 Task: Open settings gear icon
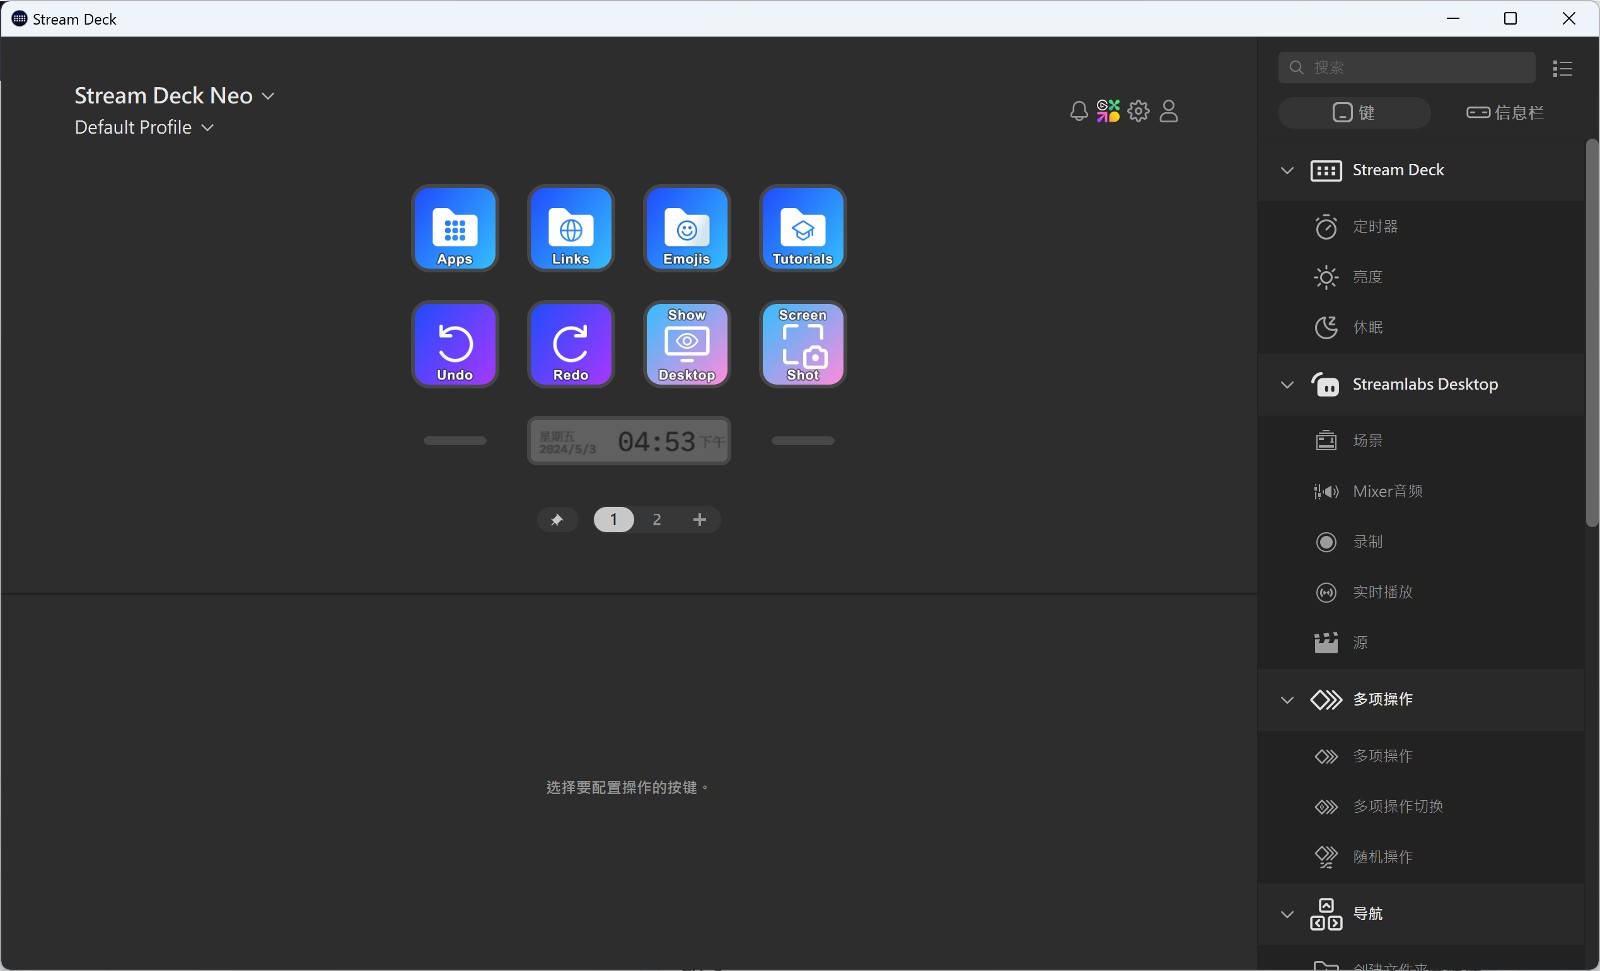[1139, 111]
